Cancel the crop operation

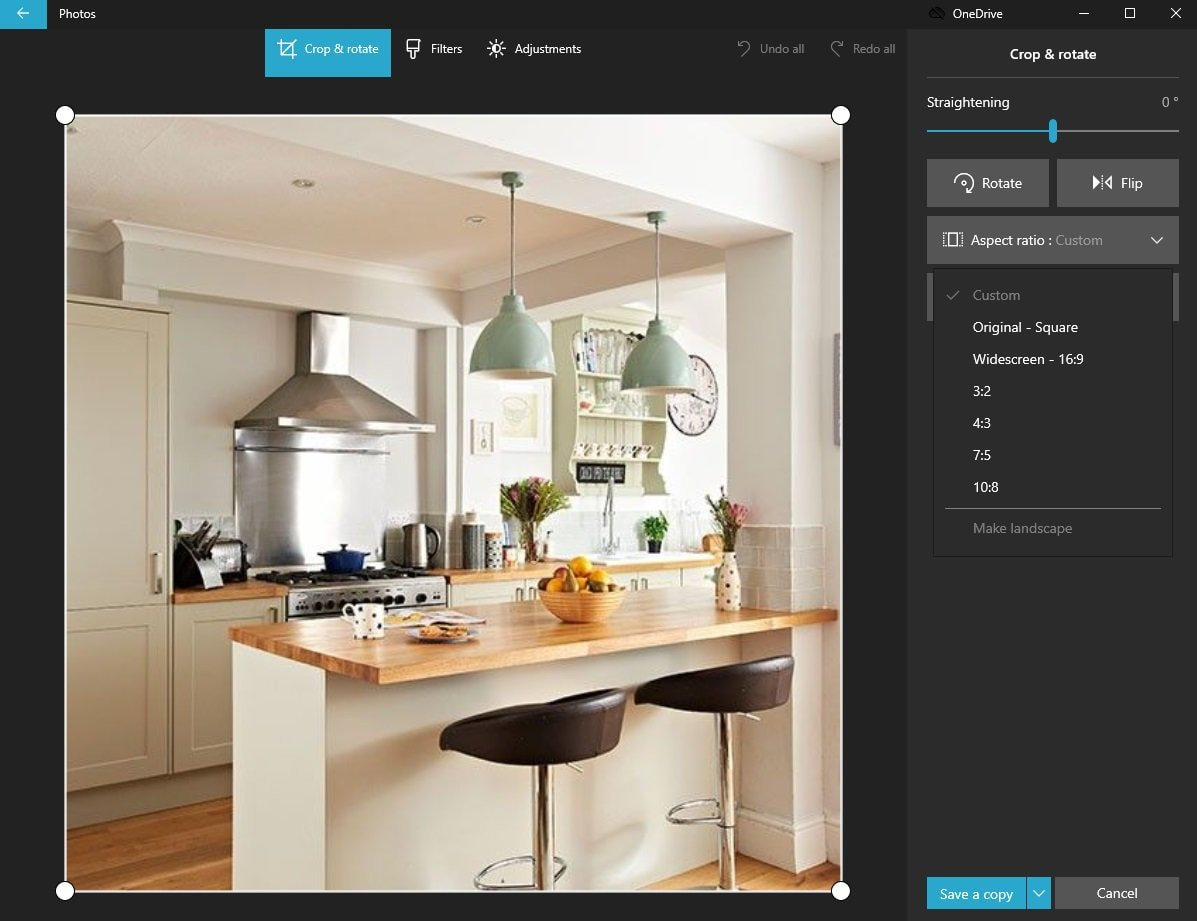point(1116,893)
